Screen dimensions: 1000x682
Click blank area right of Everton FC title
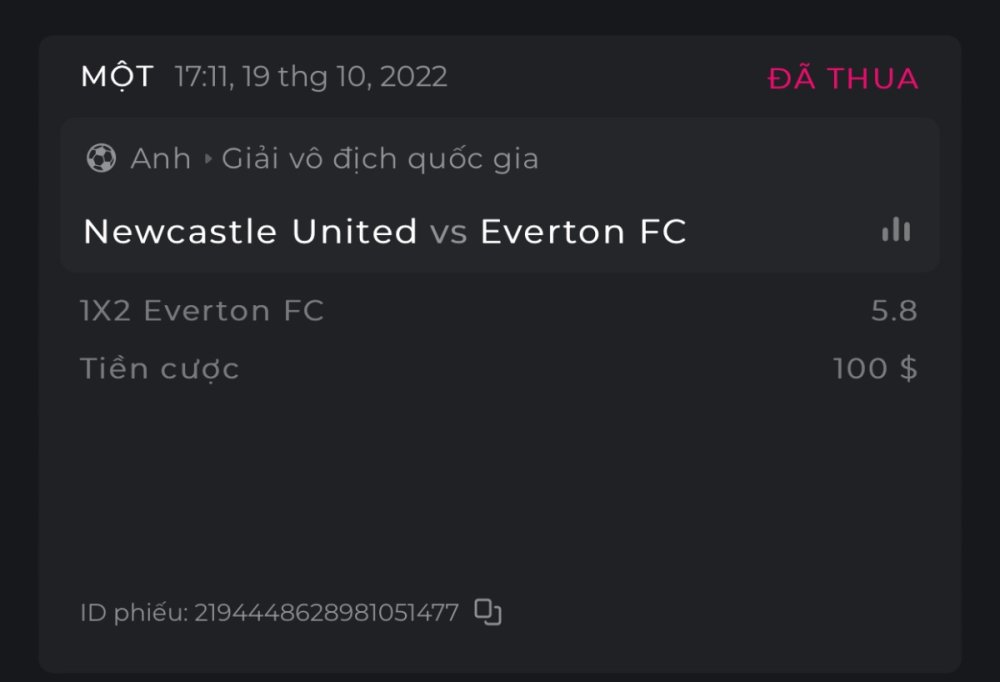point(780,232)
